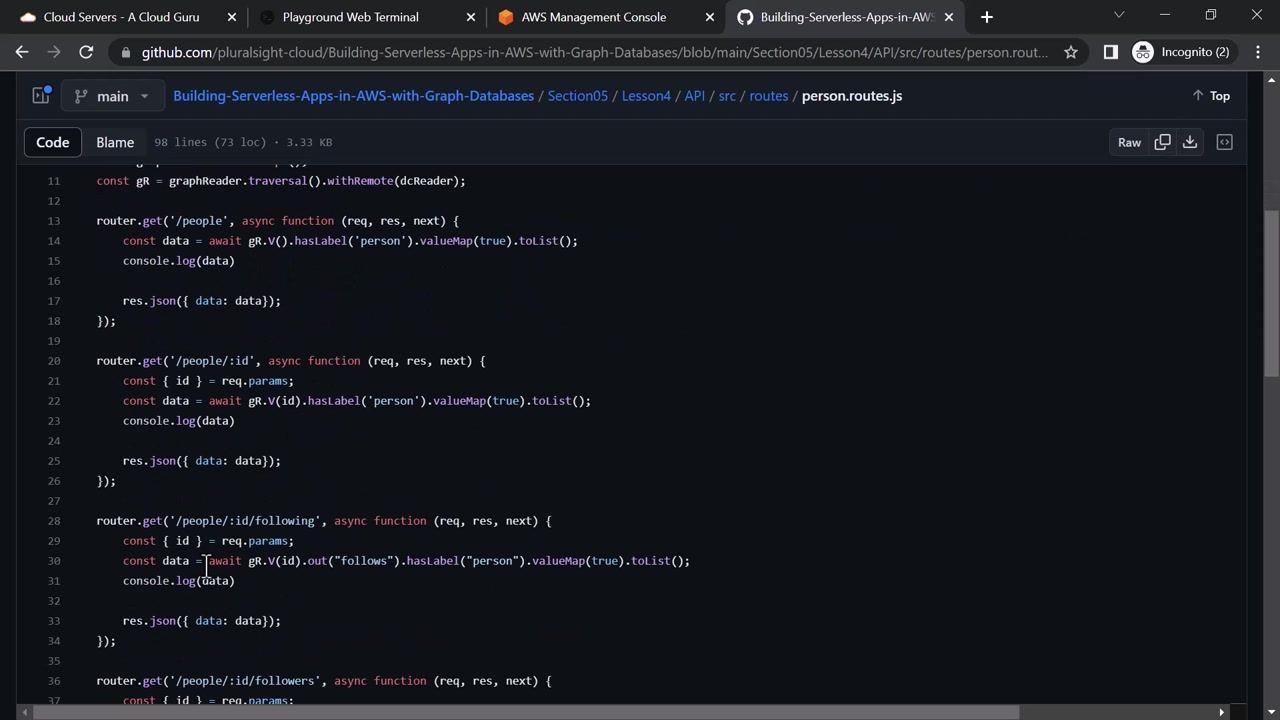Reload the current page
This screenshot has width=1280, height=720.
(86, 52)
